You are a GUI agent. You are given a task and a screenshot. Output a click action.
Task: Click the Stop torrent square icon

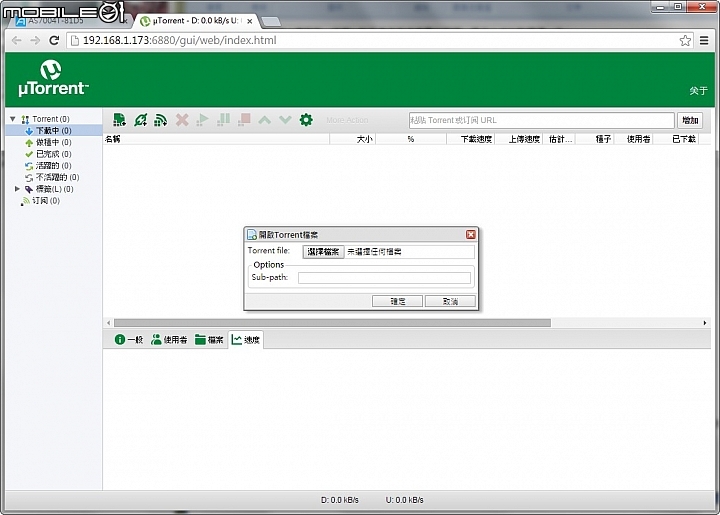point(244,120)
